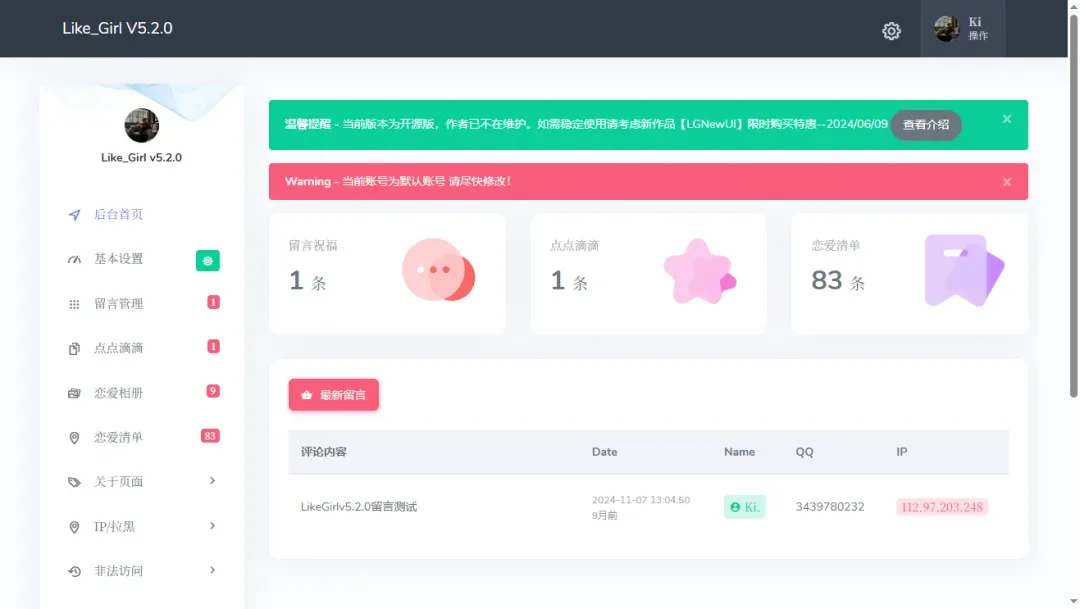Click the red badge 1 on 点点滴滴 menu

(214, 346)
